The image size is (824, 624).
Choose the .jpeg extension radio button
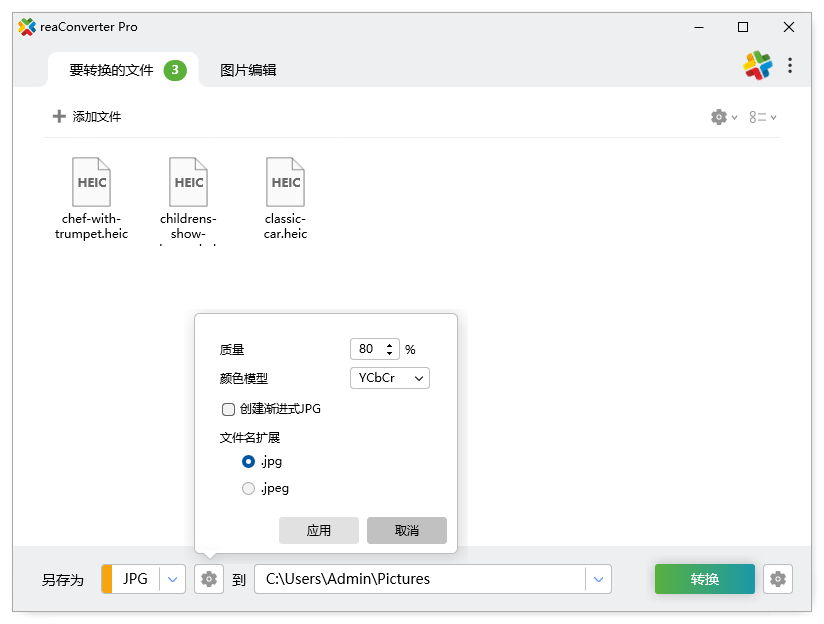pyautogui.click(x=249, y=489)
